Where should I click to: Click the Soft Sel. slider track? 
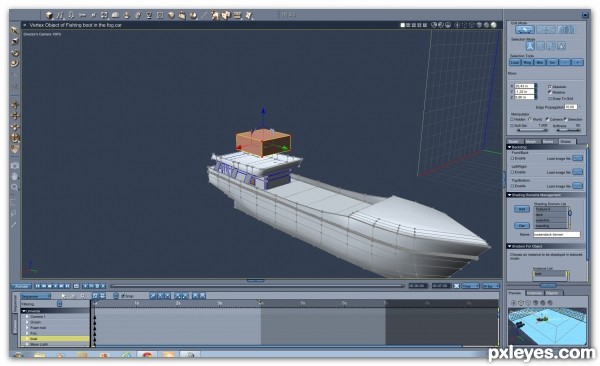tap(532, 130)
